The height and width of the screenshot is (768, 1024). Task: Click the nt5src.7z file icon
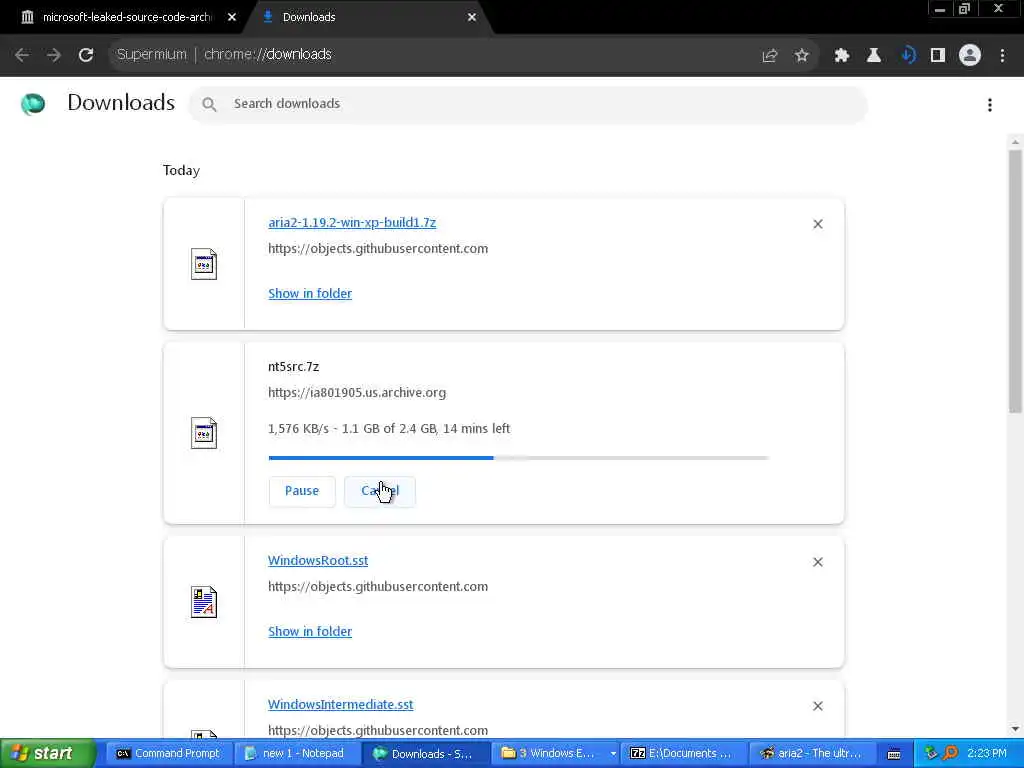click(x=204, y=433)
